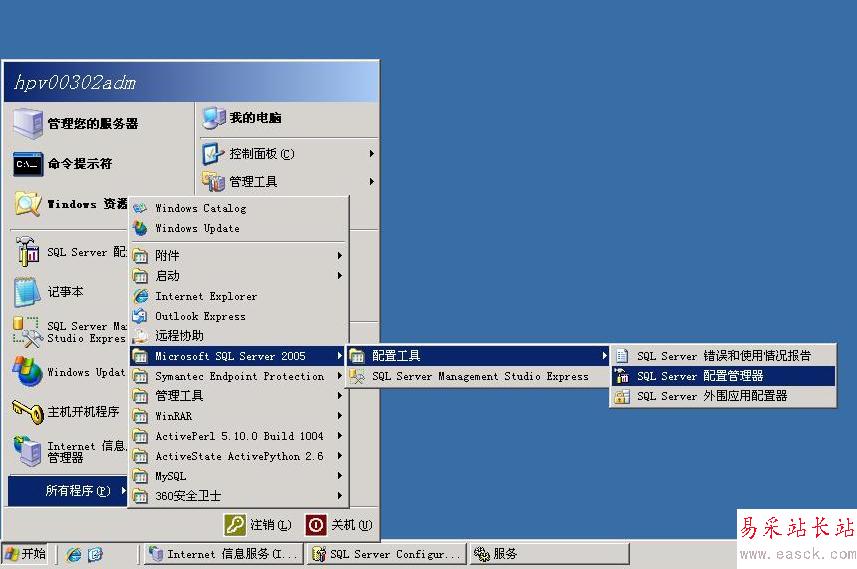Click the Outlook Express icon
The height and width of the screenshot is (569, 857).
tap(140, 316)
